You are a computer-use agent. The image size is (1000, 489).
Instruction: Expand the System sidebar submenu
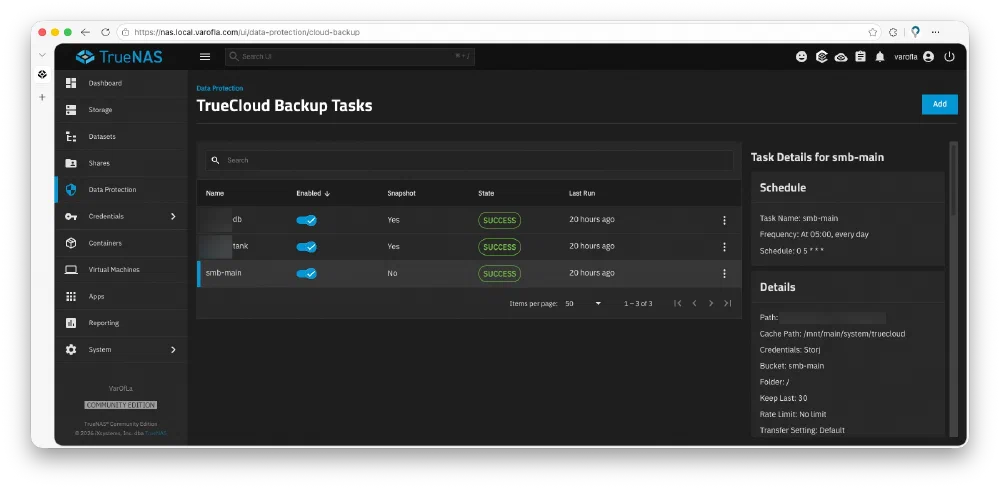173,349
